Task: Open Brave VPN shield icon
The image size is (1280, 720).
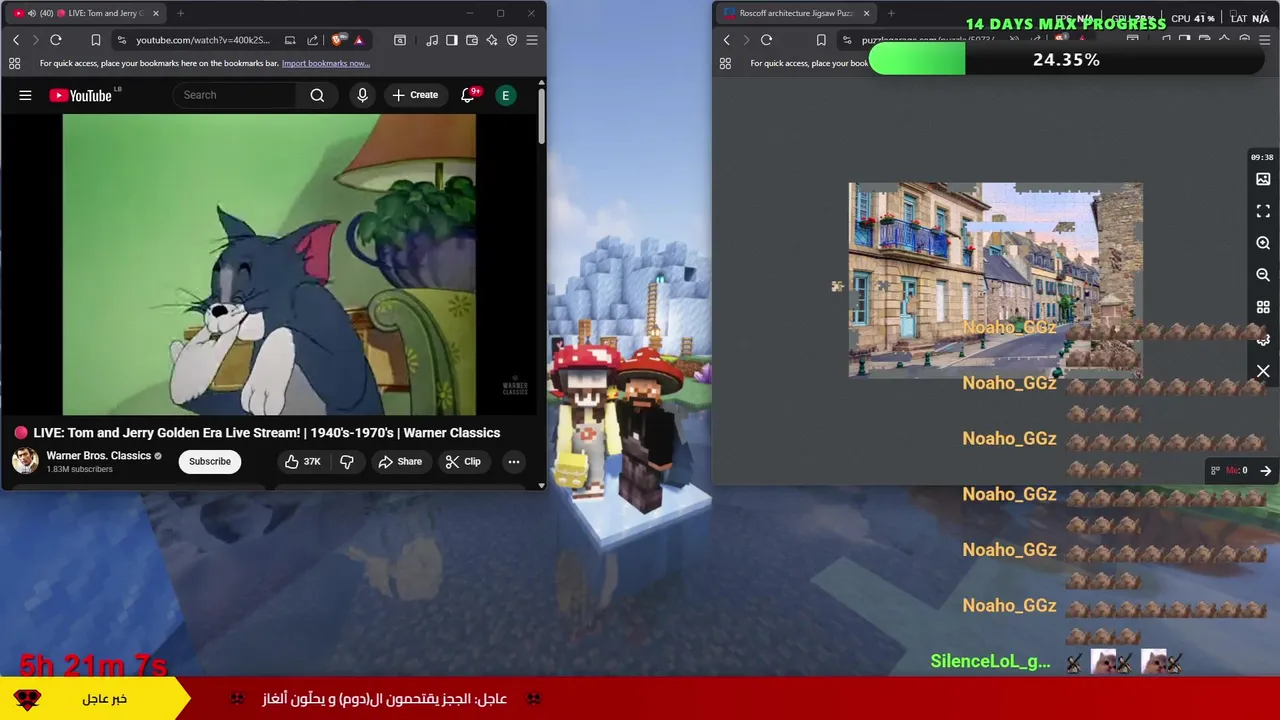Action: coord(512,40)
